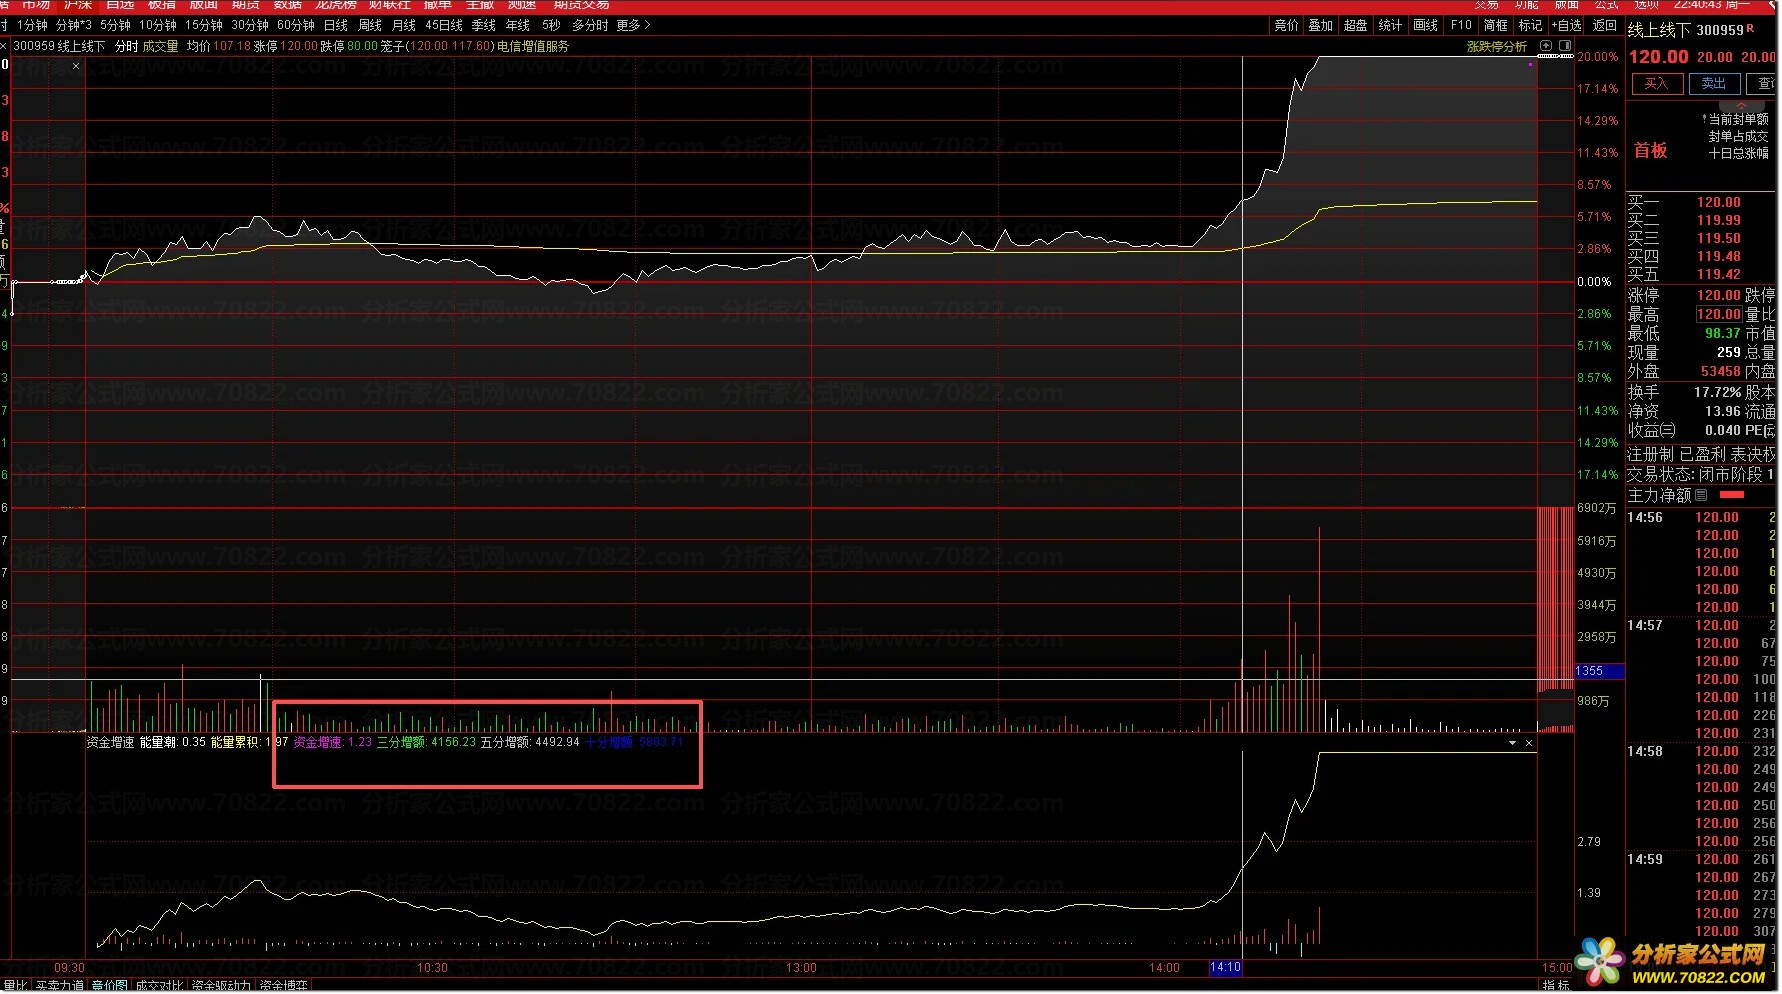The width and height of the screenshot is (1782, 994).
Task: Click the 14:56 timestamp in the trade list
Action: (1645, 517)
